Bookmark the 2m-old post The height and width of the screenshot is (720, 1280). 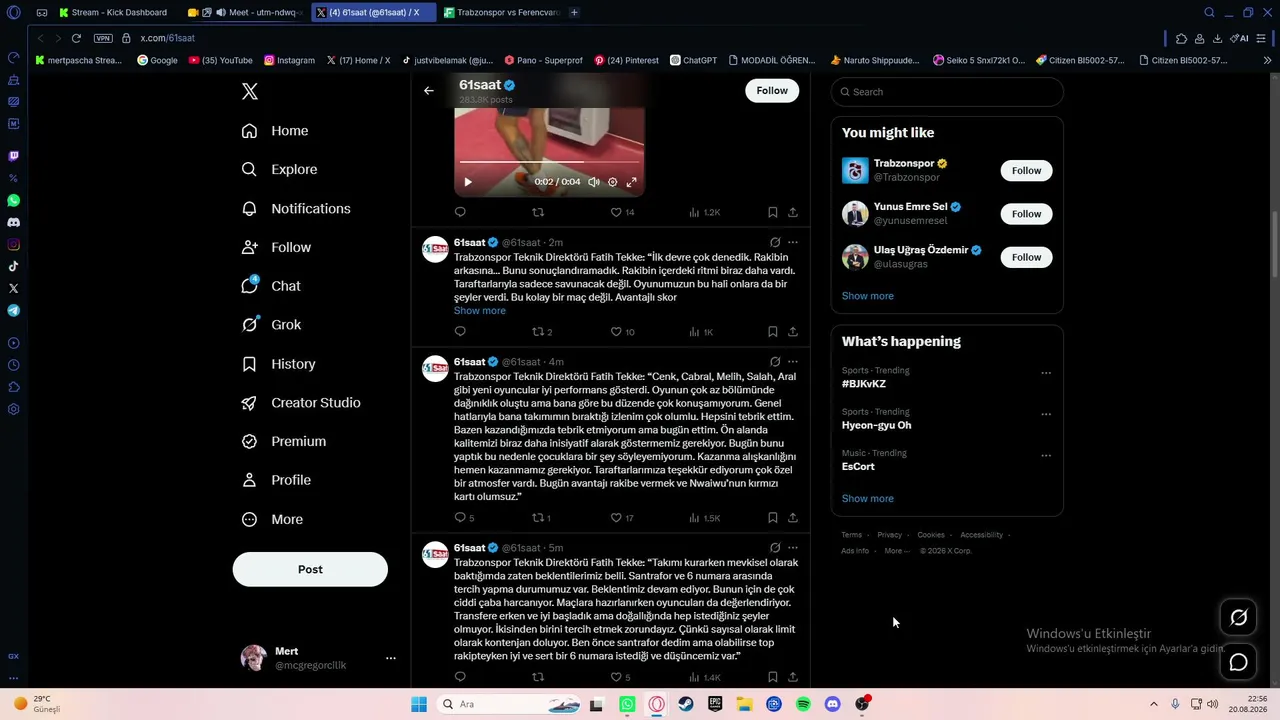coord(773,332)
